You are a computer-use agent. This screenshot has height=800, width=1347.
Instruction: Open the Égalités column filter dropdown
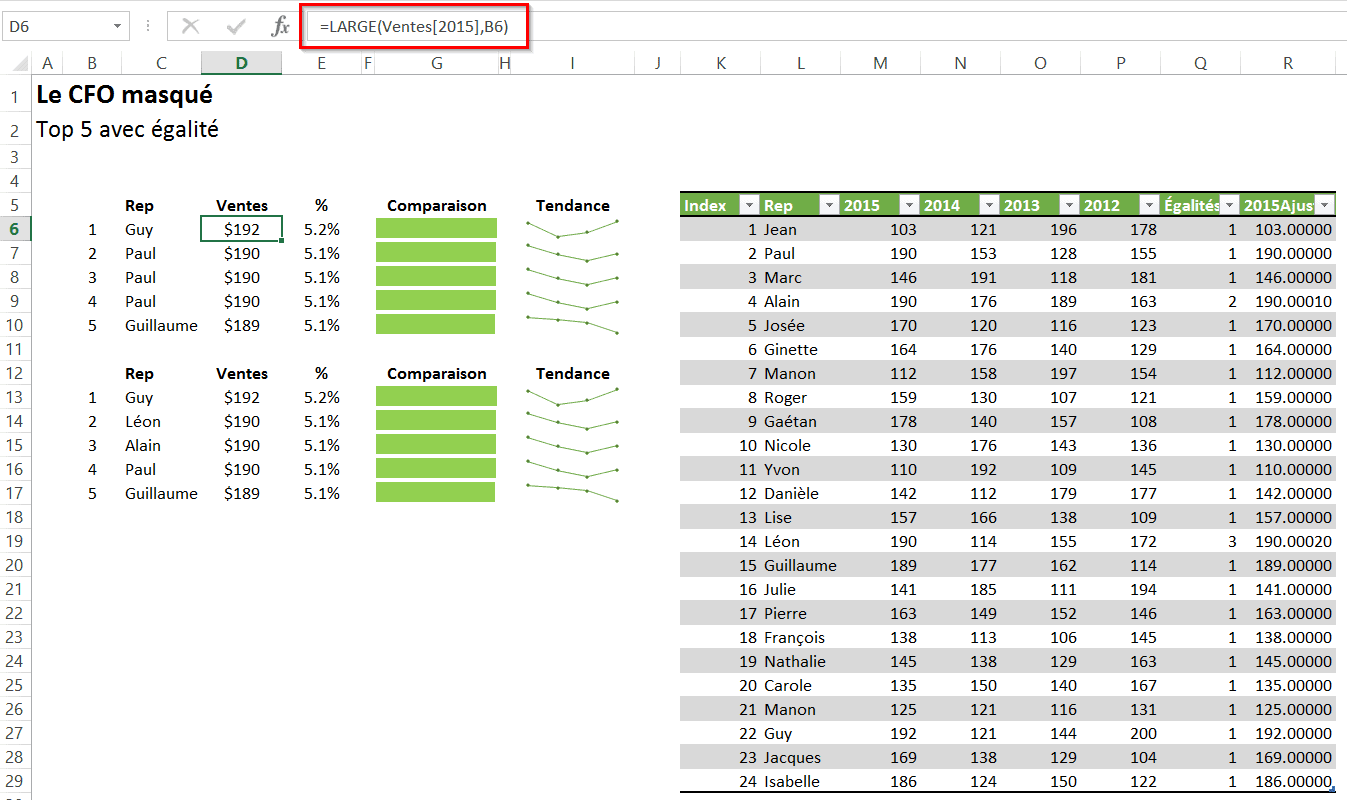tap(1229, 206)
